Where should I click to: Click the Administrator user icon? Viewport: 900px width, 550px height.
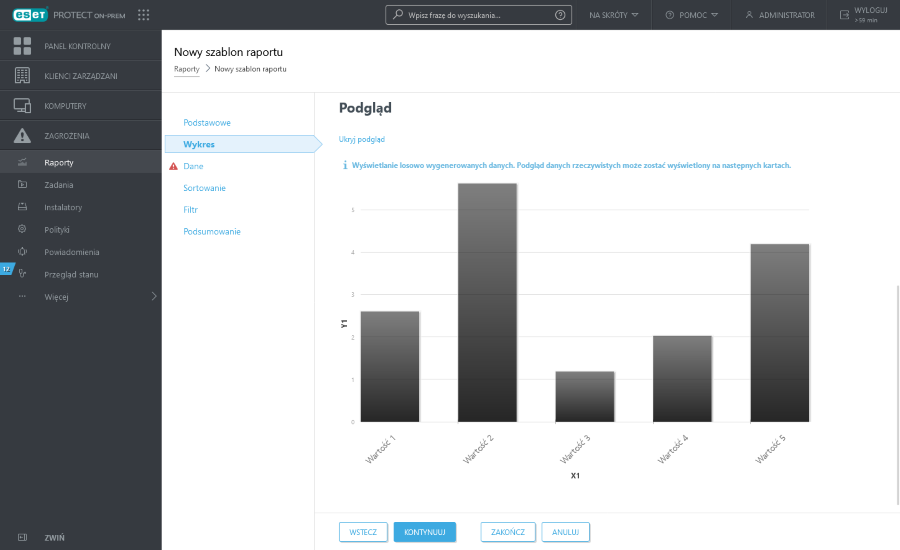[x=749, y=15]
